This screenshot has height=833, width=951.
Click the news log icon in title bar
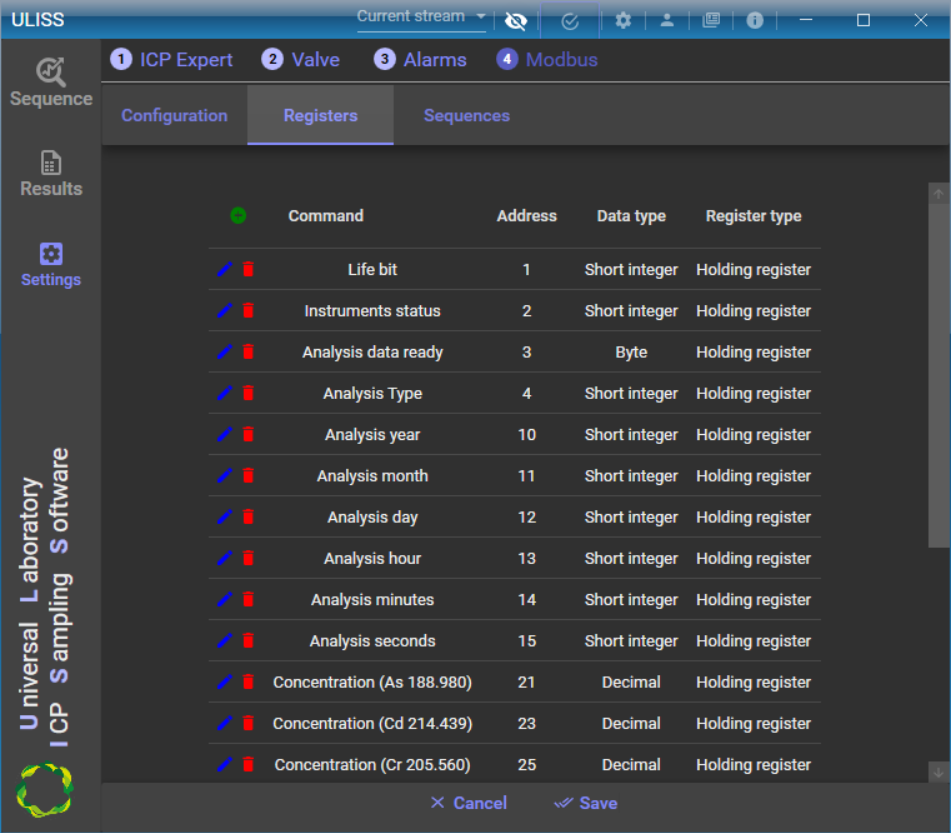(711, 20)
